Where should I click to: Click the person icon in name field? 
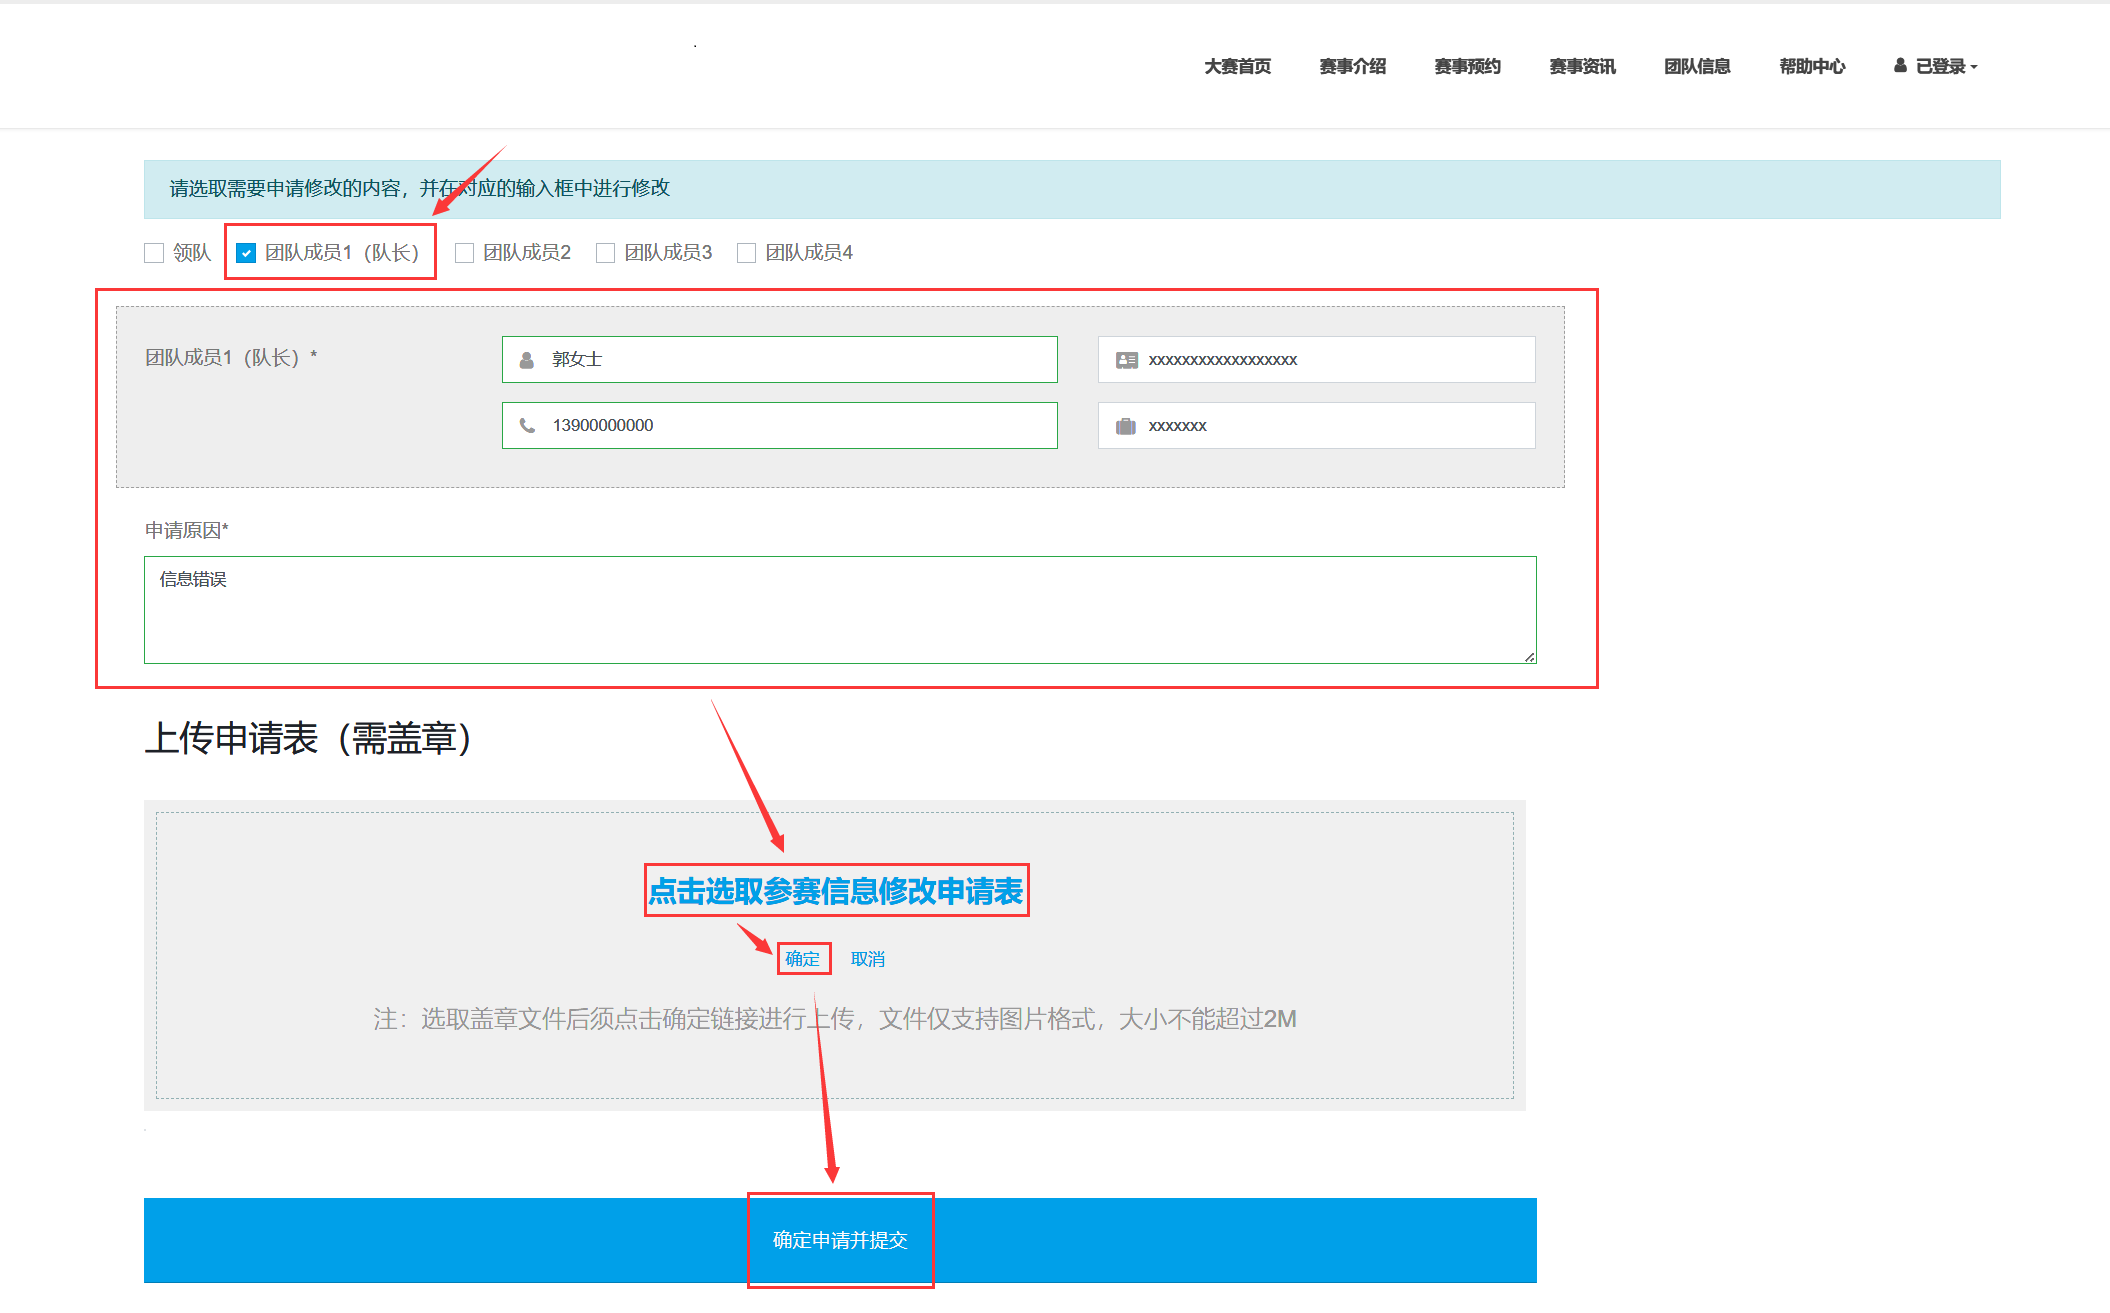(527, 360)
